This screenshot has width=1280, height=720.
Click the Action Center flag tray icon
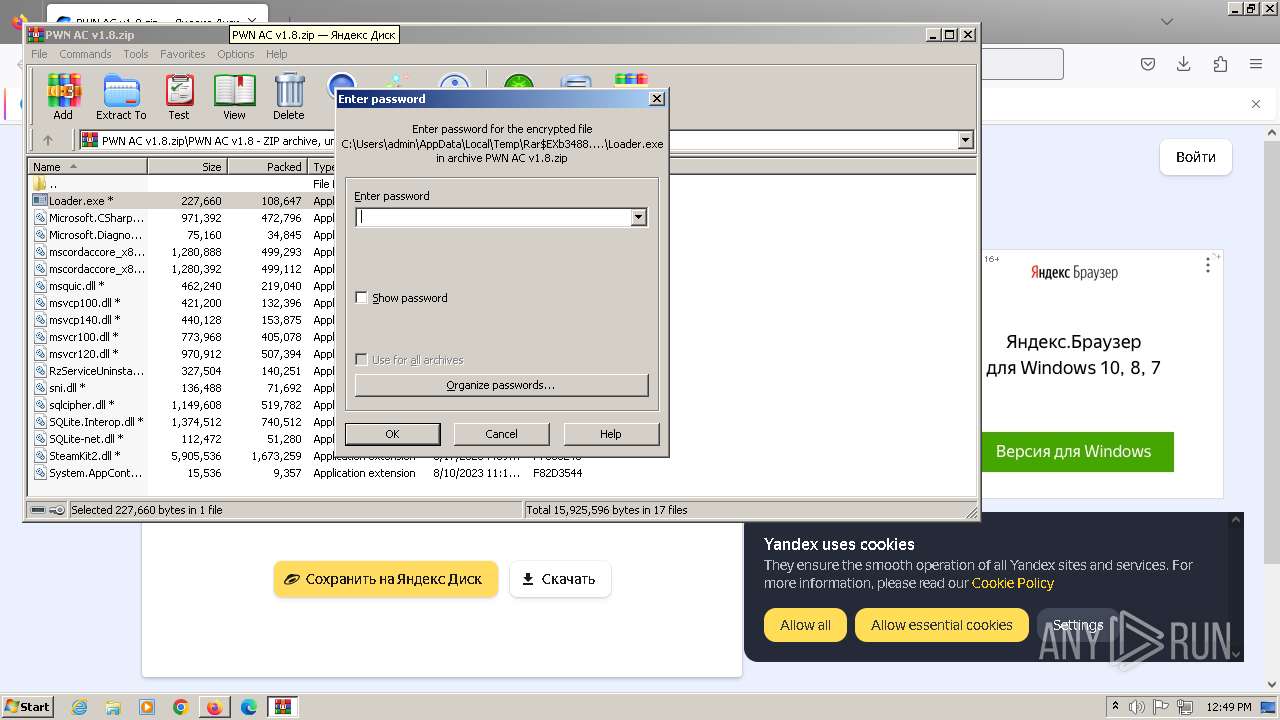pyautogui.click(x=1162, y=707)
